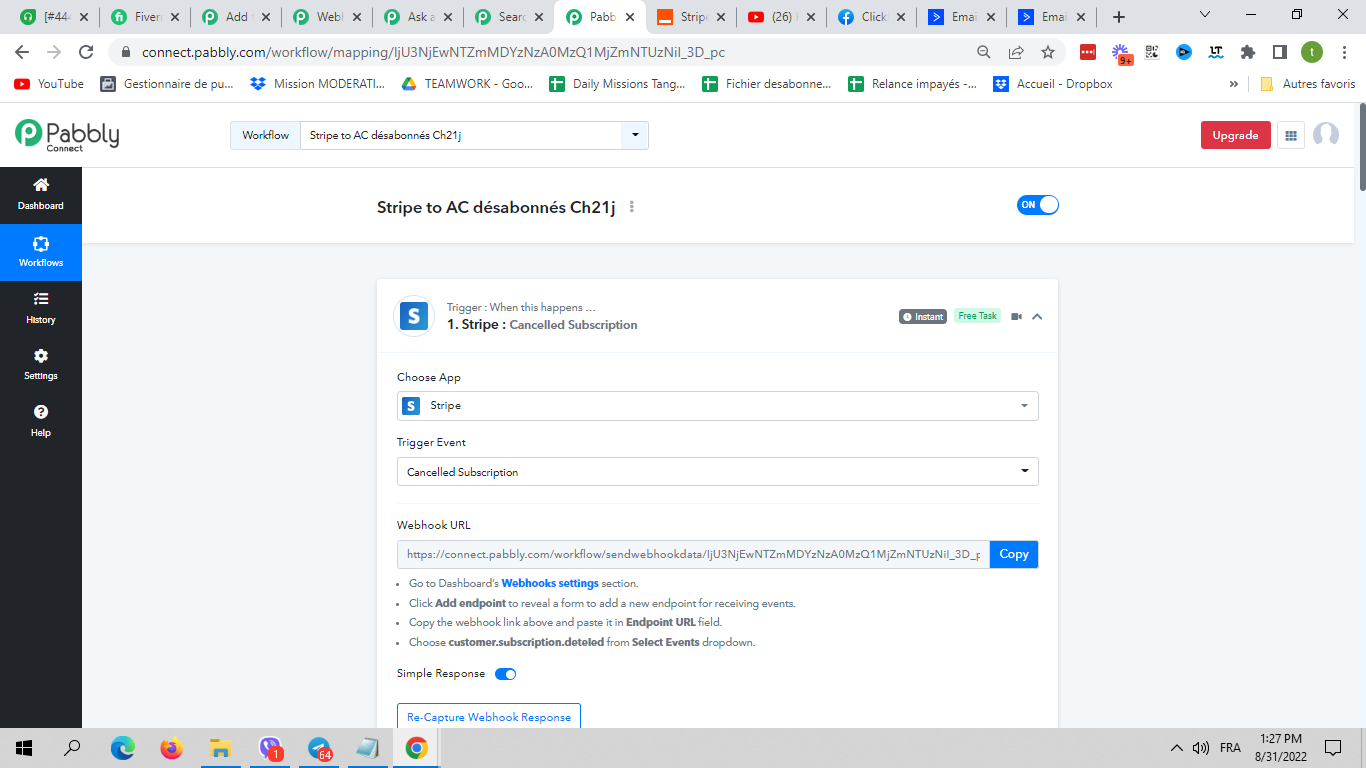Viewport: 1366px width, 768px height.
Task: Open a new browser tab
Action: pos(1119,17)
